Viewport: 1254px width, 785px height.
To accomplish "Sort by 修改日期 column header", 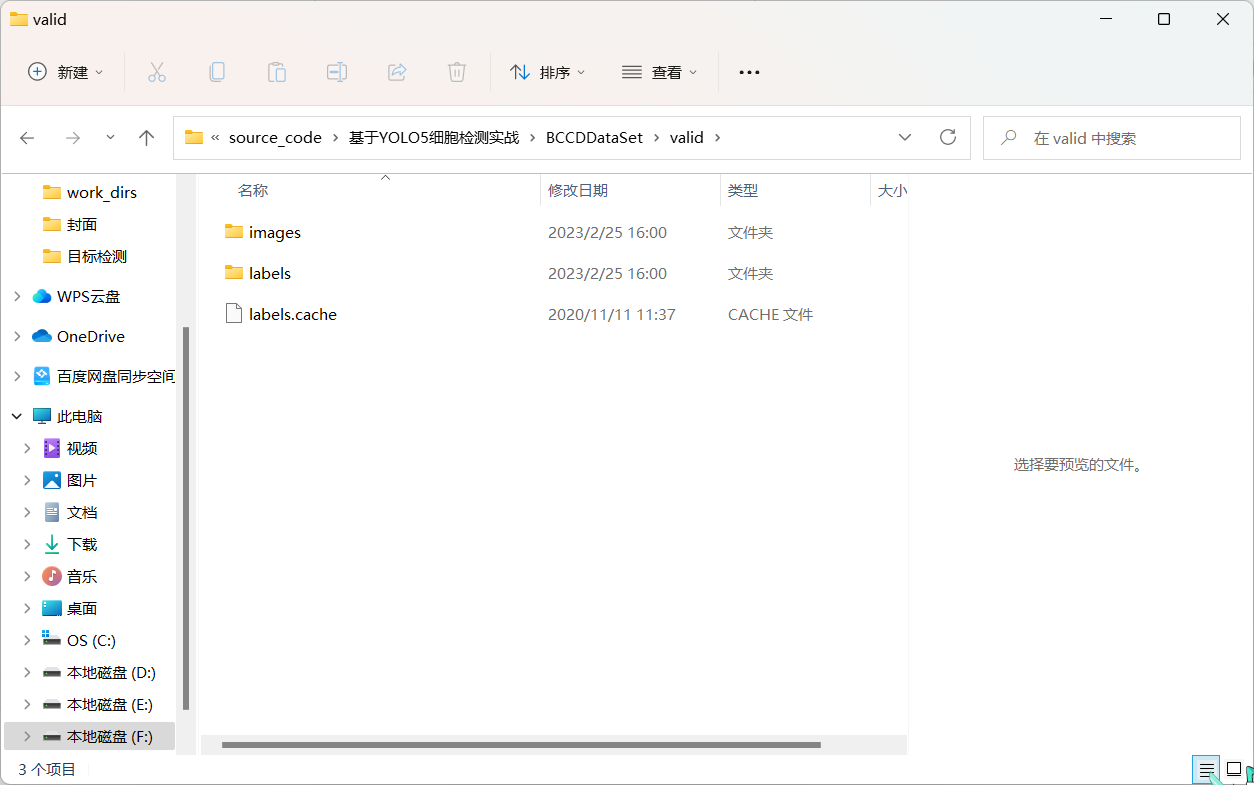I will coord(578,190).
